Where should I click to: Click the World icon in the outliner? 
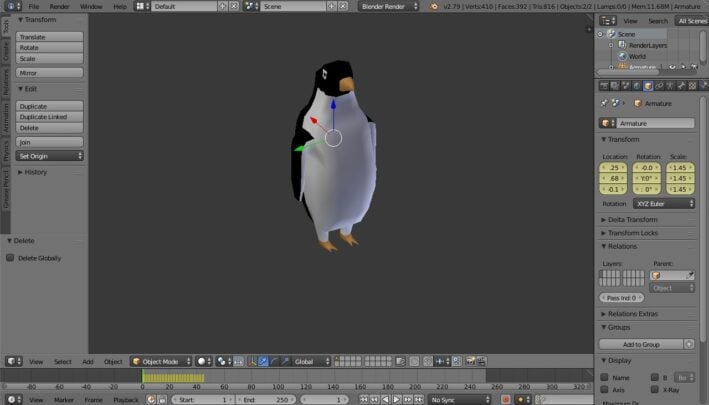(621, 56)
